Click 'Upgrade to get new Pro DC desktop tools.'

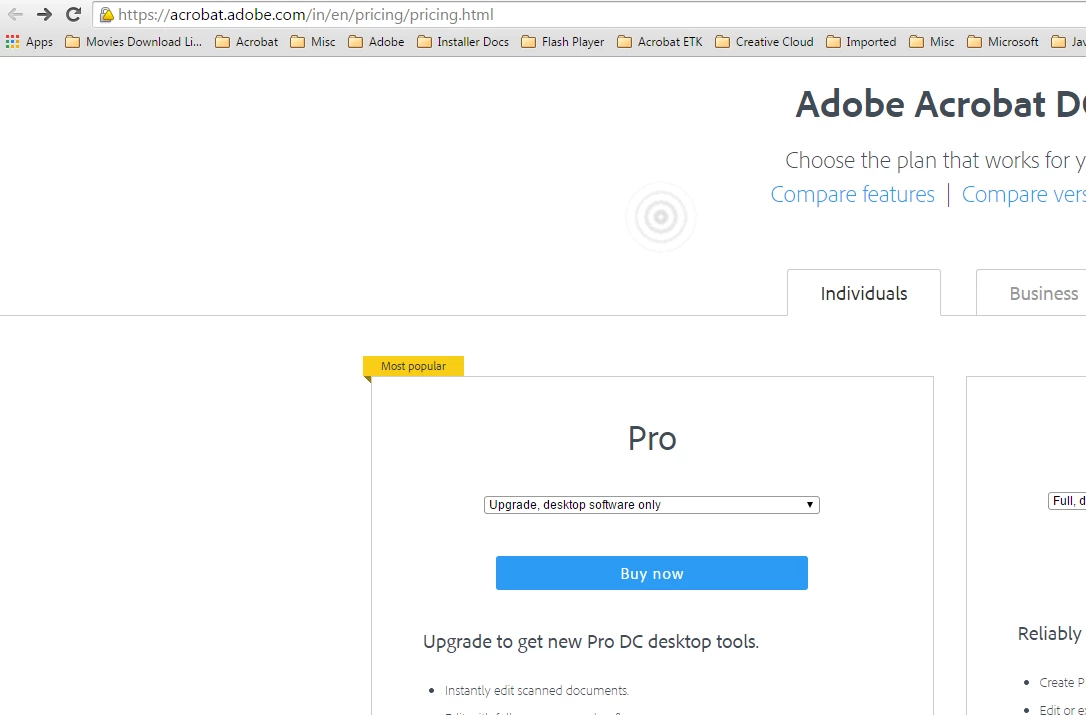pyautogui.click(x=591, y=642)
